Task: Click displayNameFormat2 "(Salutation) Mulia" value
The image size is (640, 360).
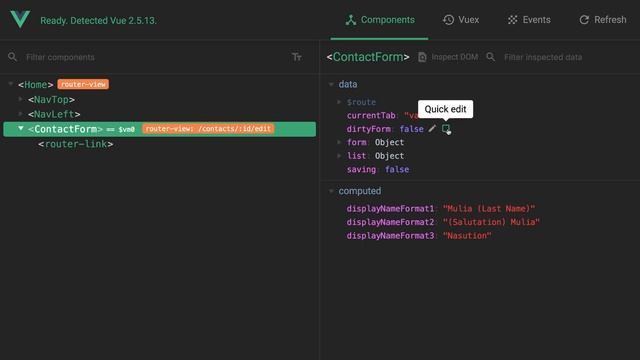Action: coord(491,222)
